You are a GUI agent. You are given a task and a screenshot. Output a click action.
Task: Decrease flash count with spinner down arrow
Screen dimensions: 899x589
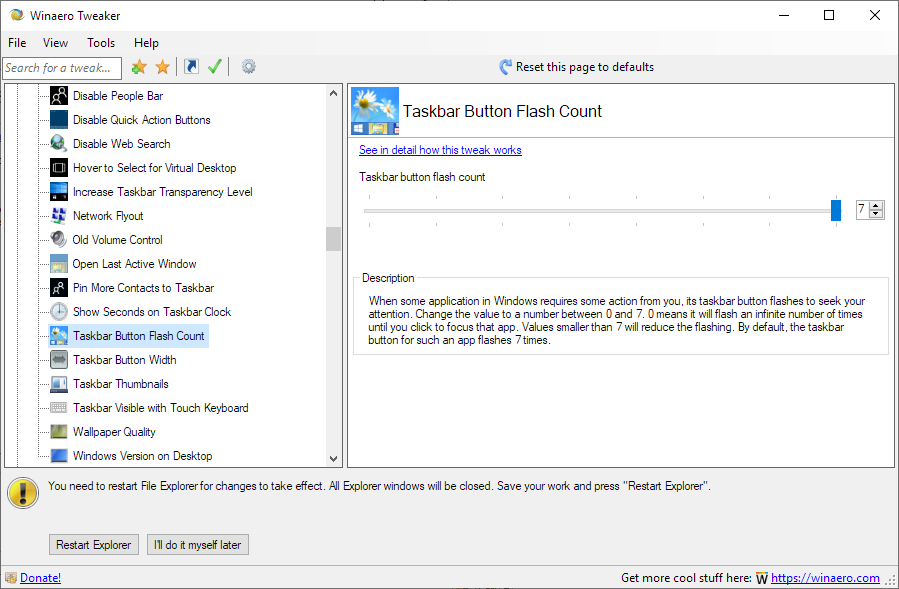[876, 214]
